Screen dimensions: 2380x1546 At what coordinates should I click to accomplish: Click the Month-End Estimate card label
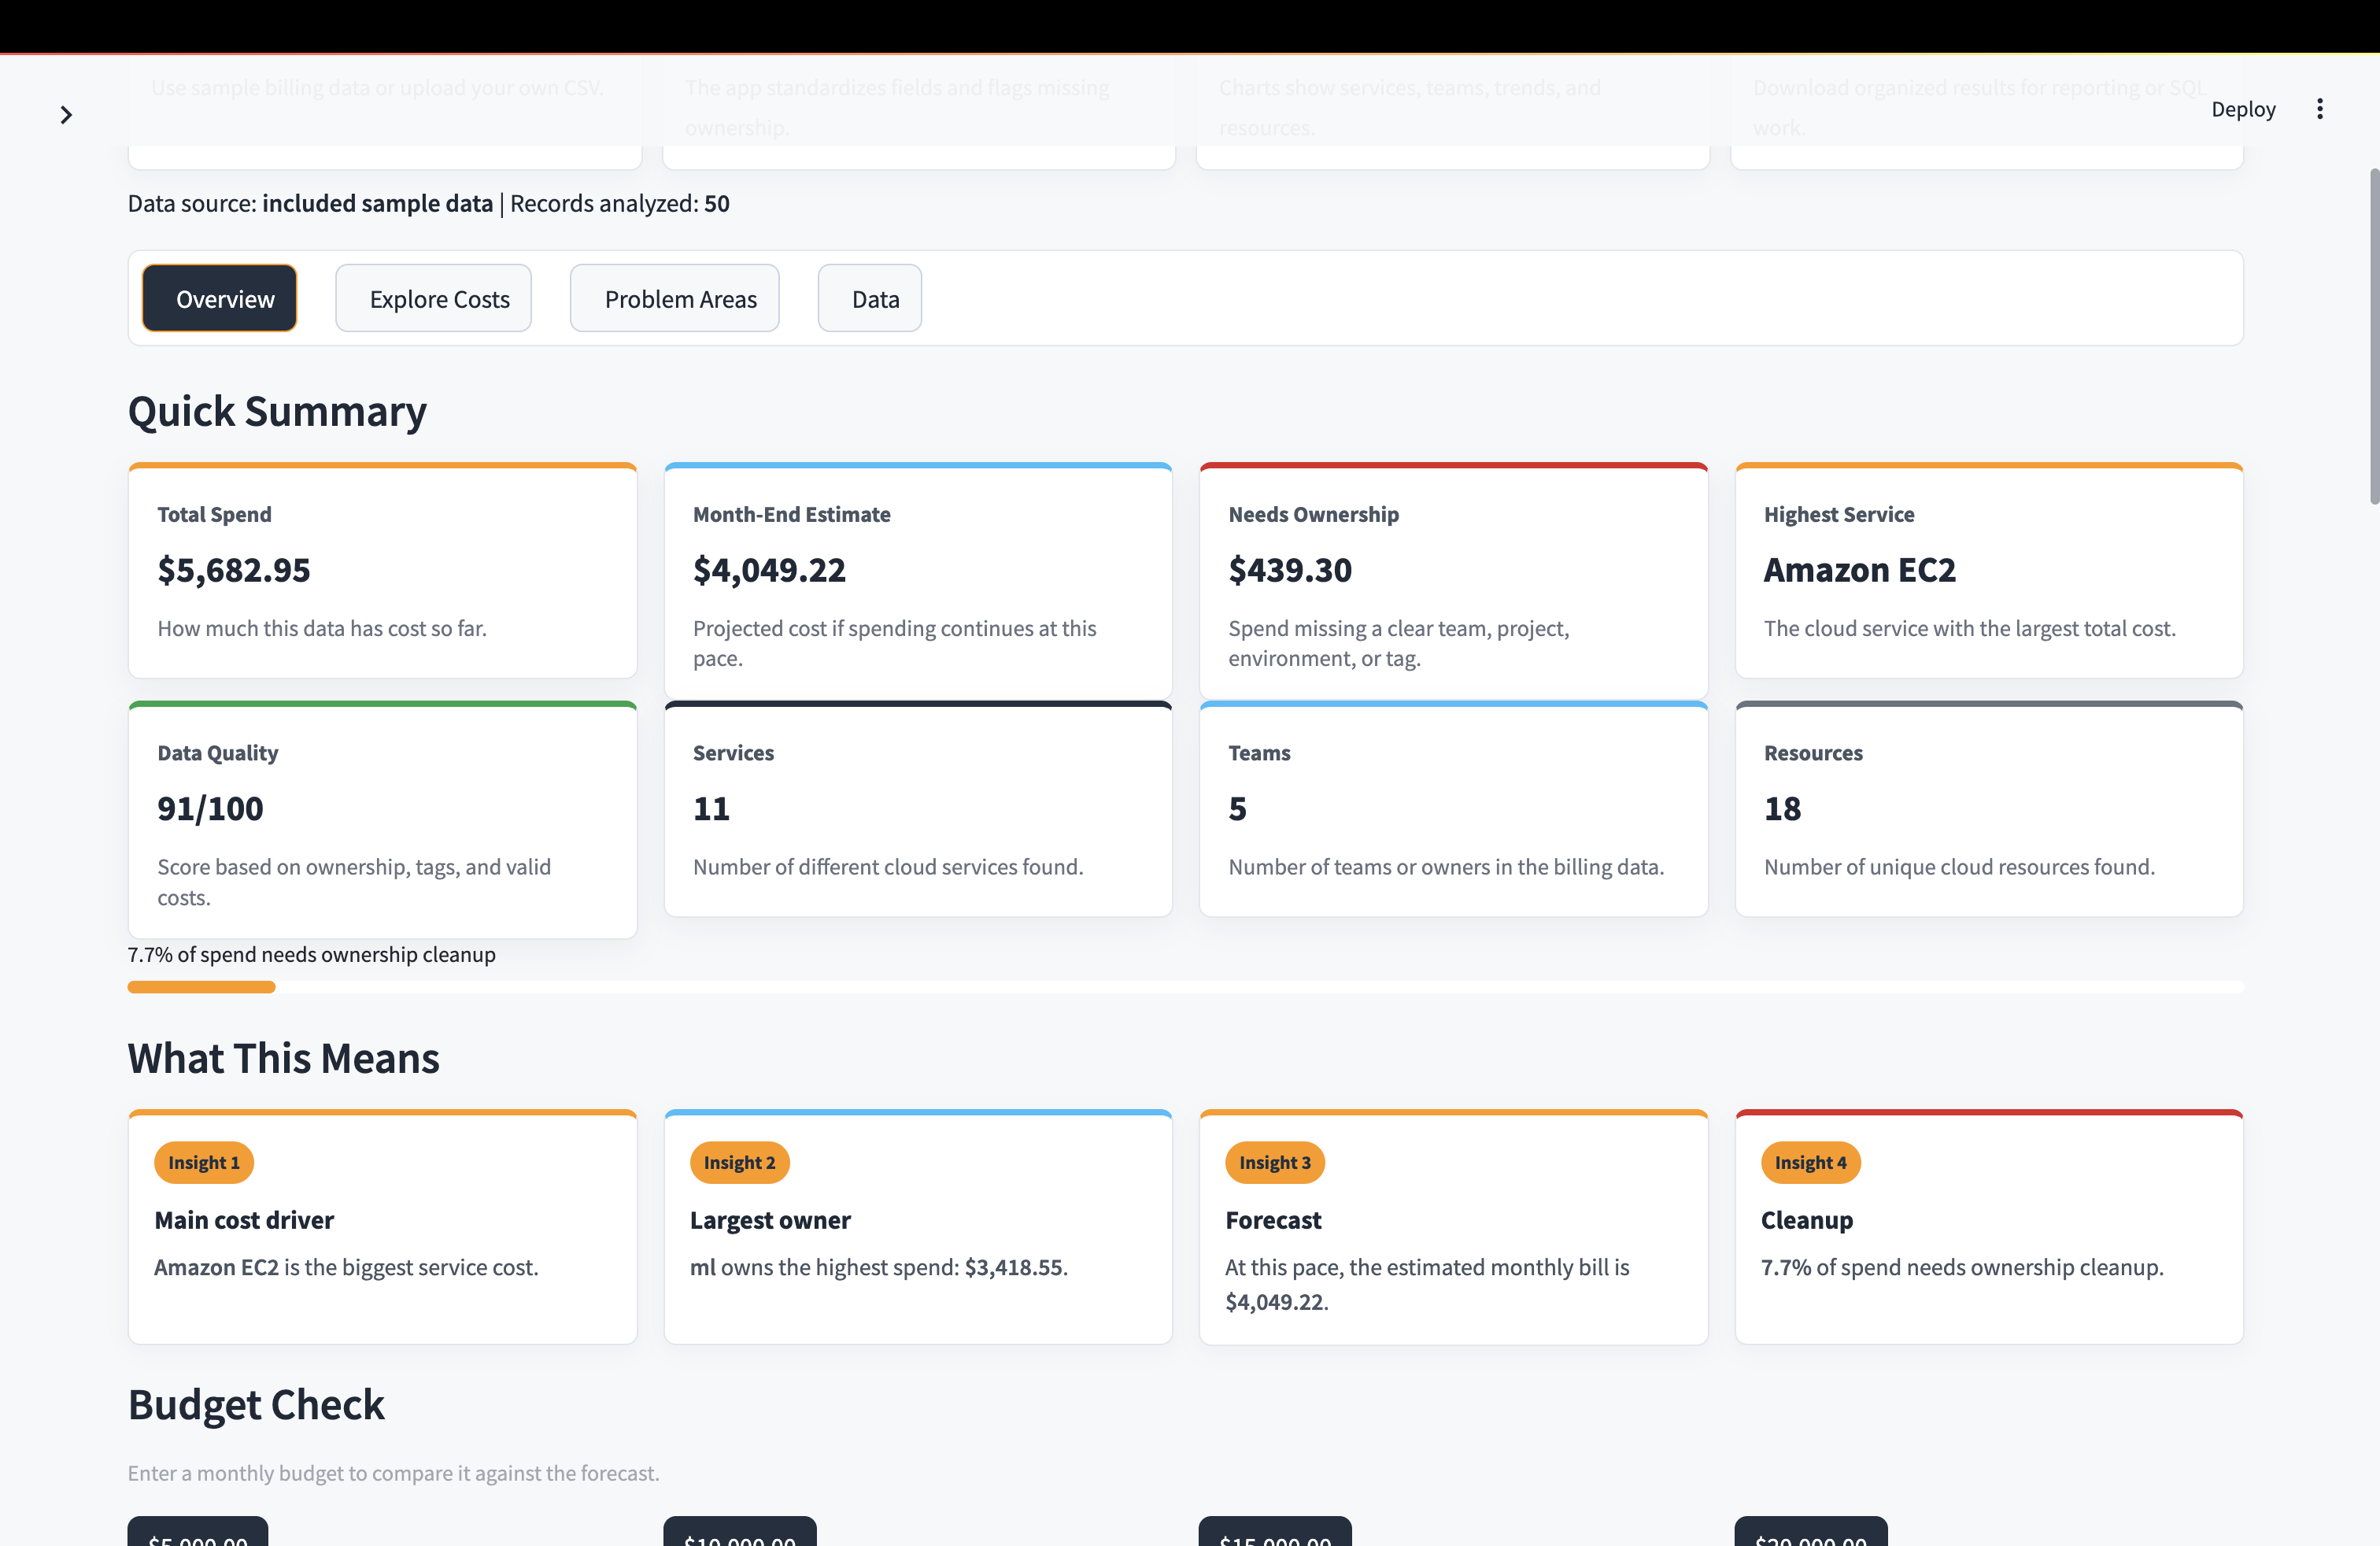(x=791, y=514)
